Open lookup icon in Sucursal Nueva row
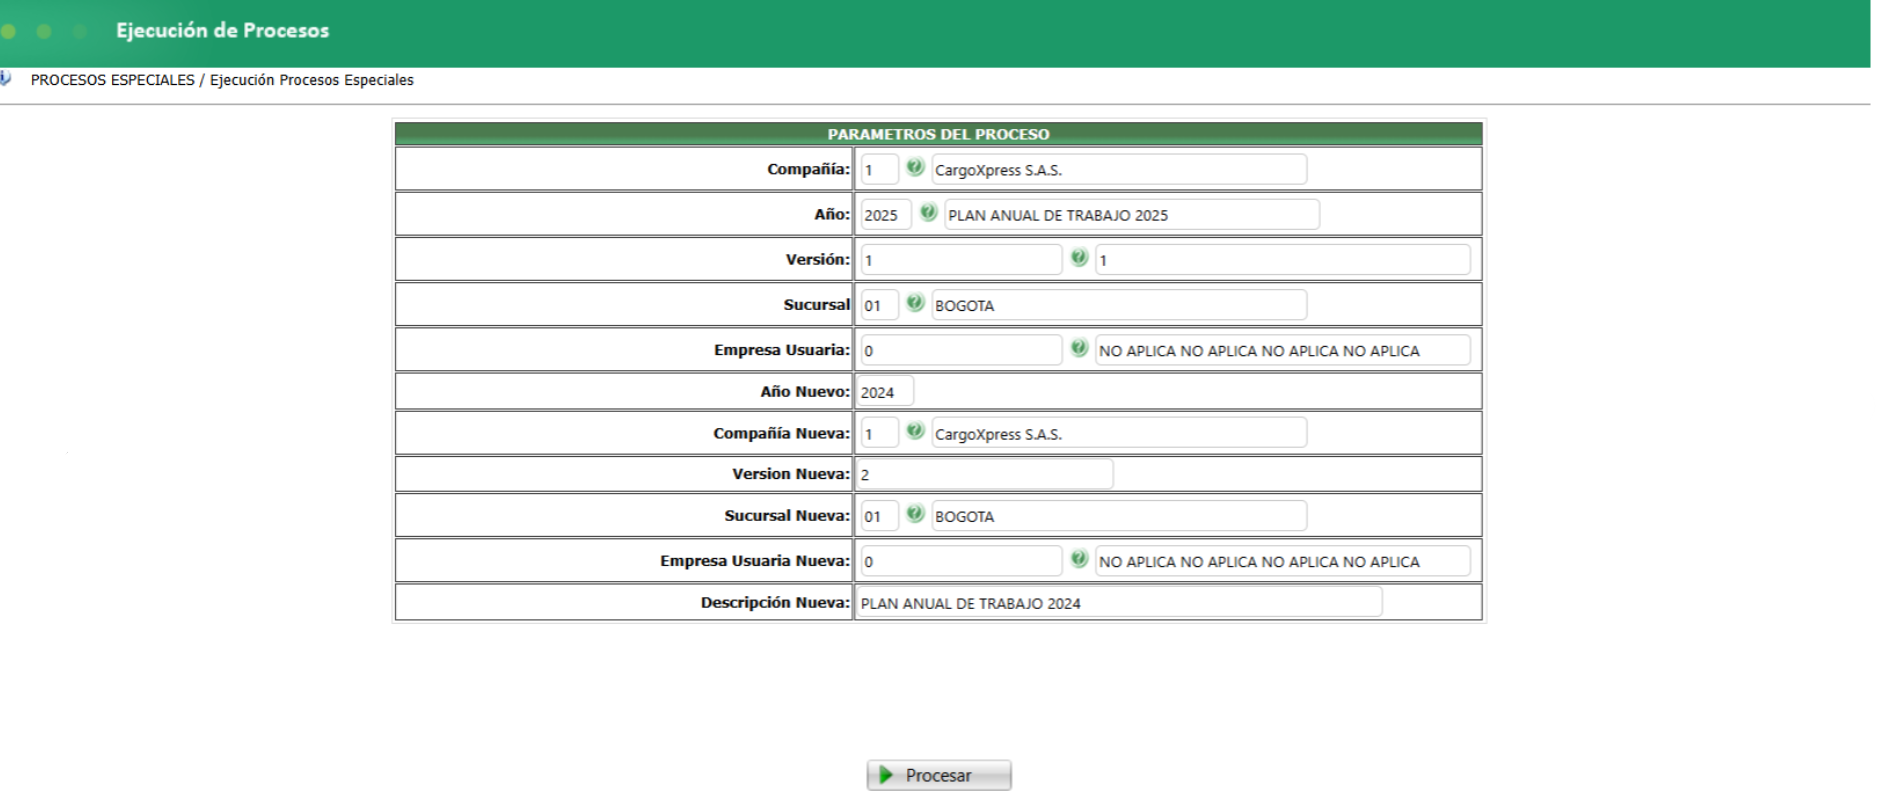 pyautogui.click(x=915, y=514)
